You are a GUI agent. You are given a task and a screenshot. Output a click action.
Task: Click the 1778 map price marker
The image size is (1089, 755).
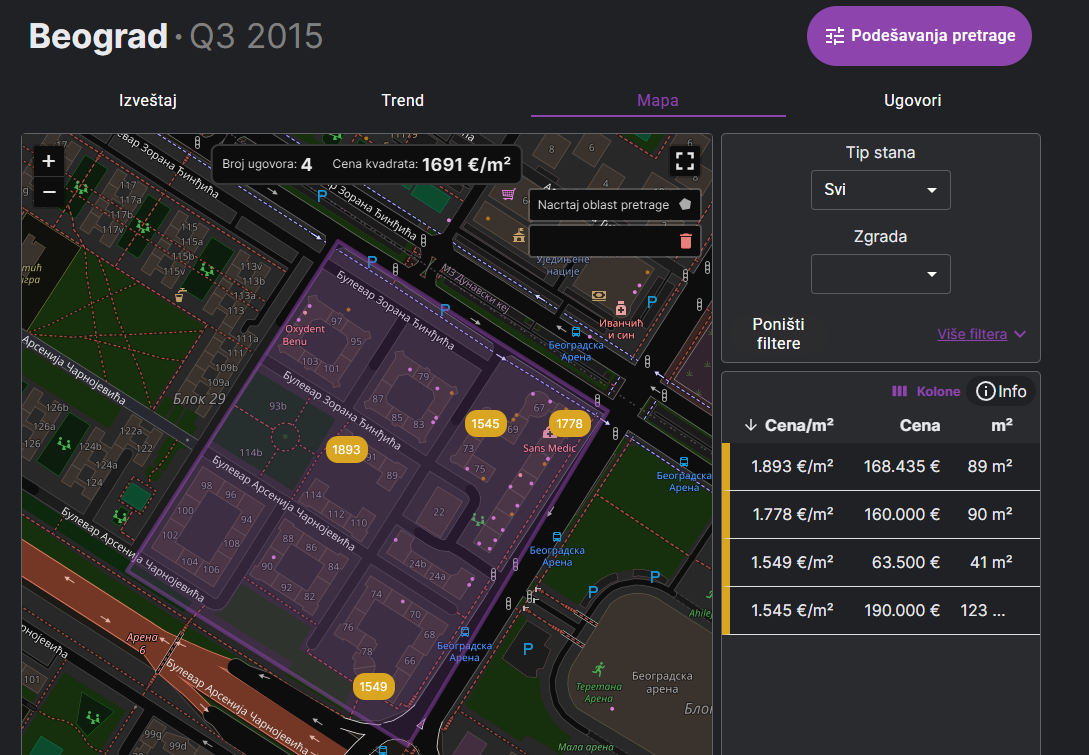point(569,424)
